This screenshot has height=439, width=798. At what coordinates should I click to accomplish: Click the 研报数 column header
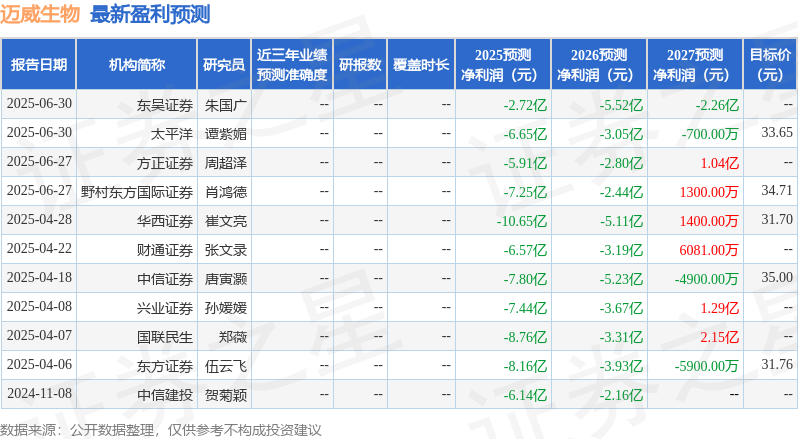coord(360,65)
